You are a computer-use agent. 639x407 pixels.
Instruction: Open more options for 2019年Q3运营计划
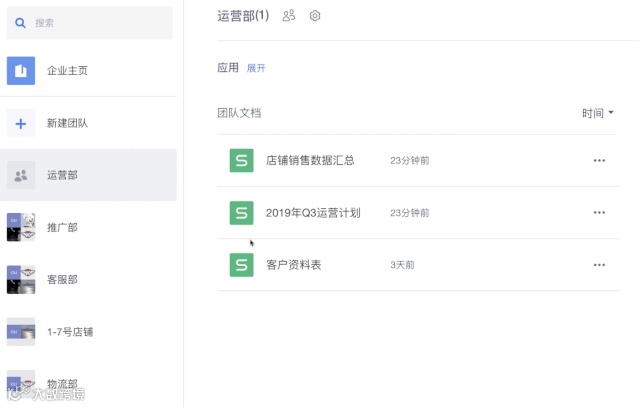[x=599, y=213]
